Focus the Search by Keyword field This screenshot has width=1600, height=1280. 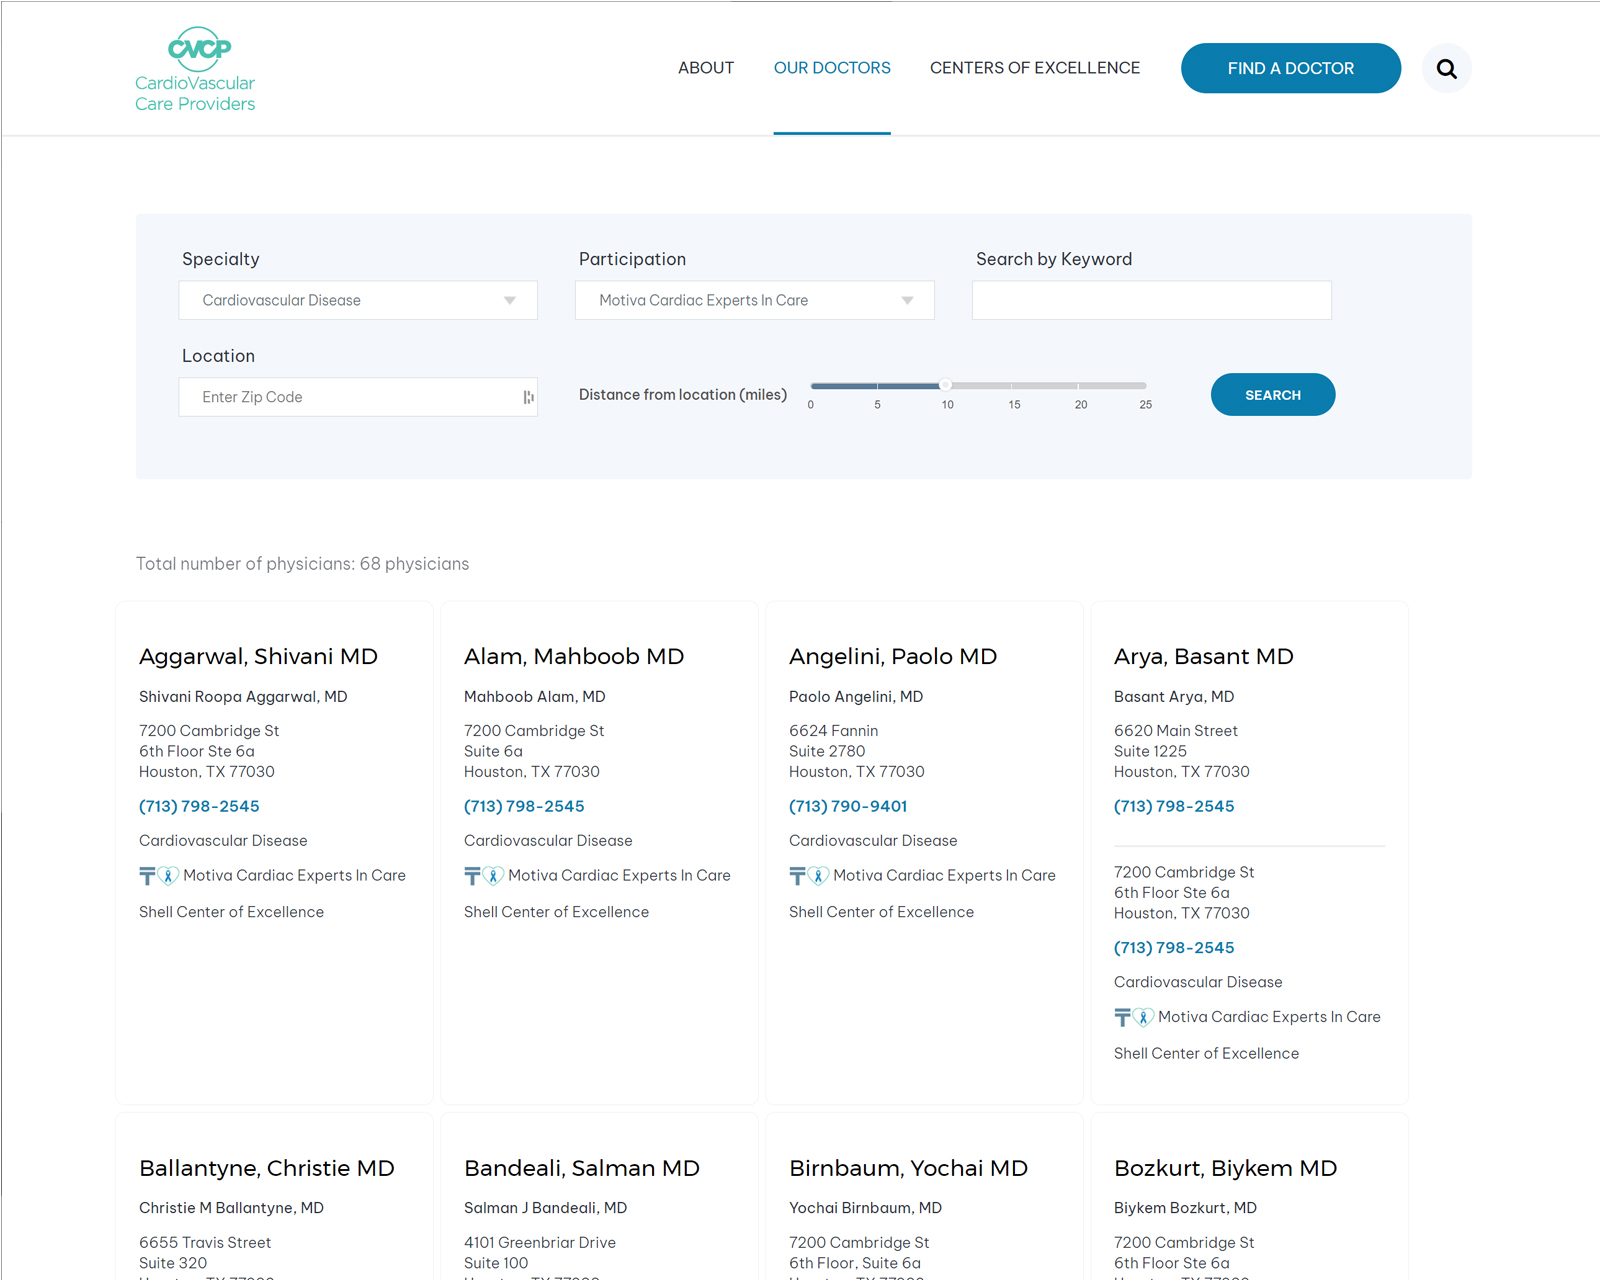click(1152, 300)
